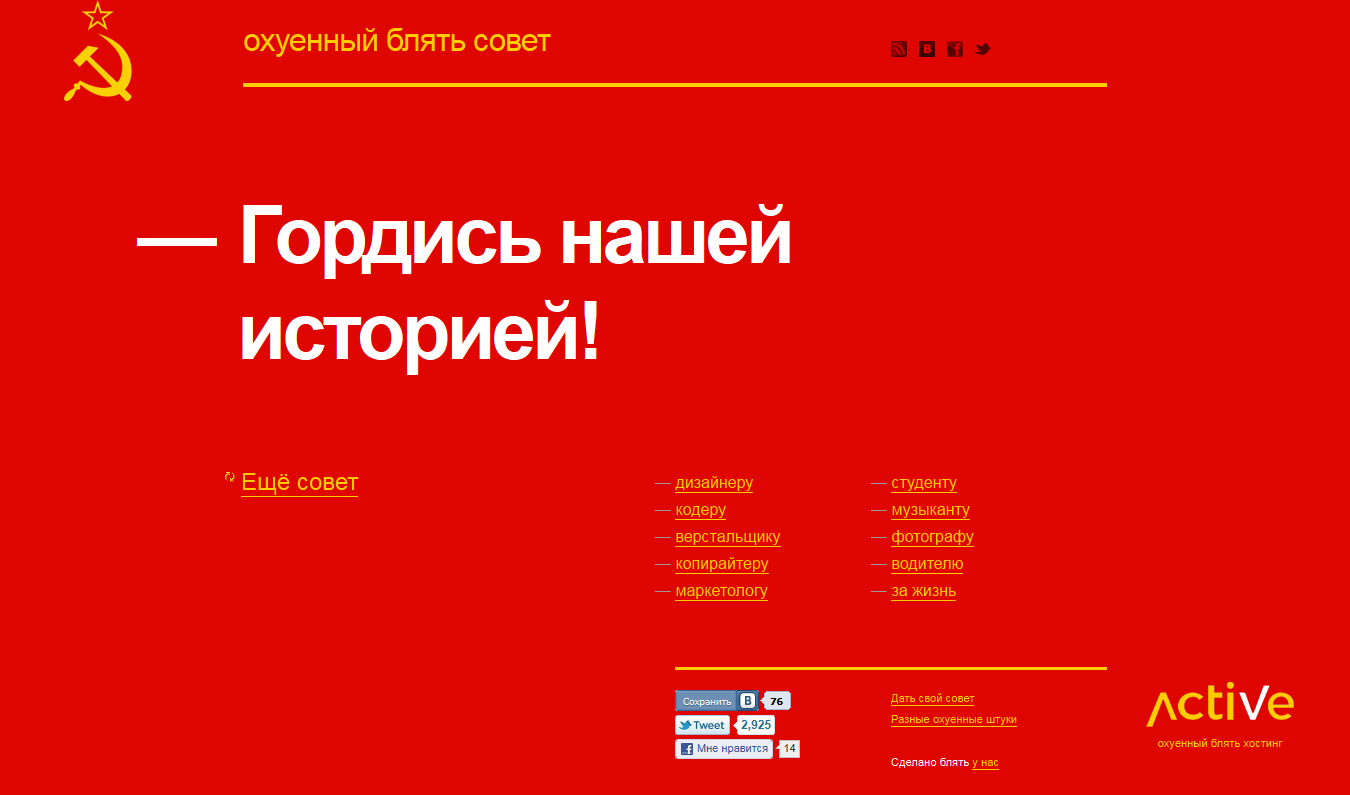Screen dimensions: 1350x795
Task: Click the Twitter bird icon in header
Action: (983, 49)
